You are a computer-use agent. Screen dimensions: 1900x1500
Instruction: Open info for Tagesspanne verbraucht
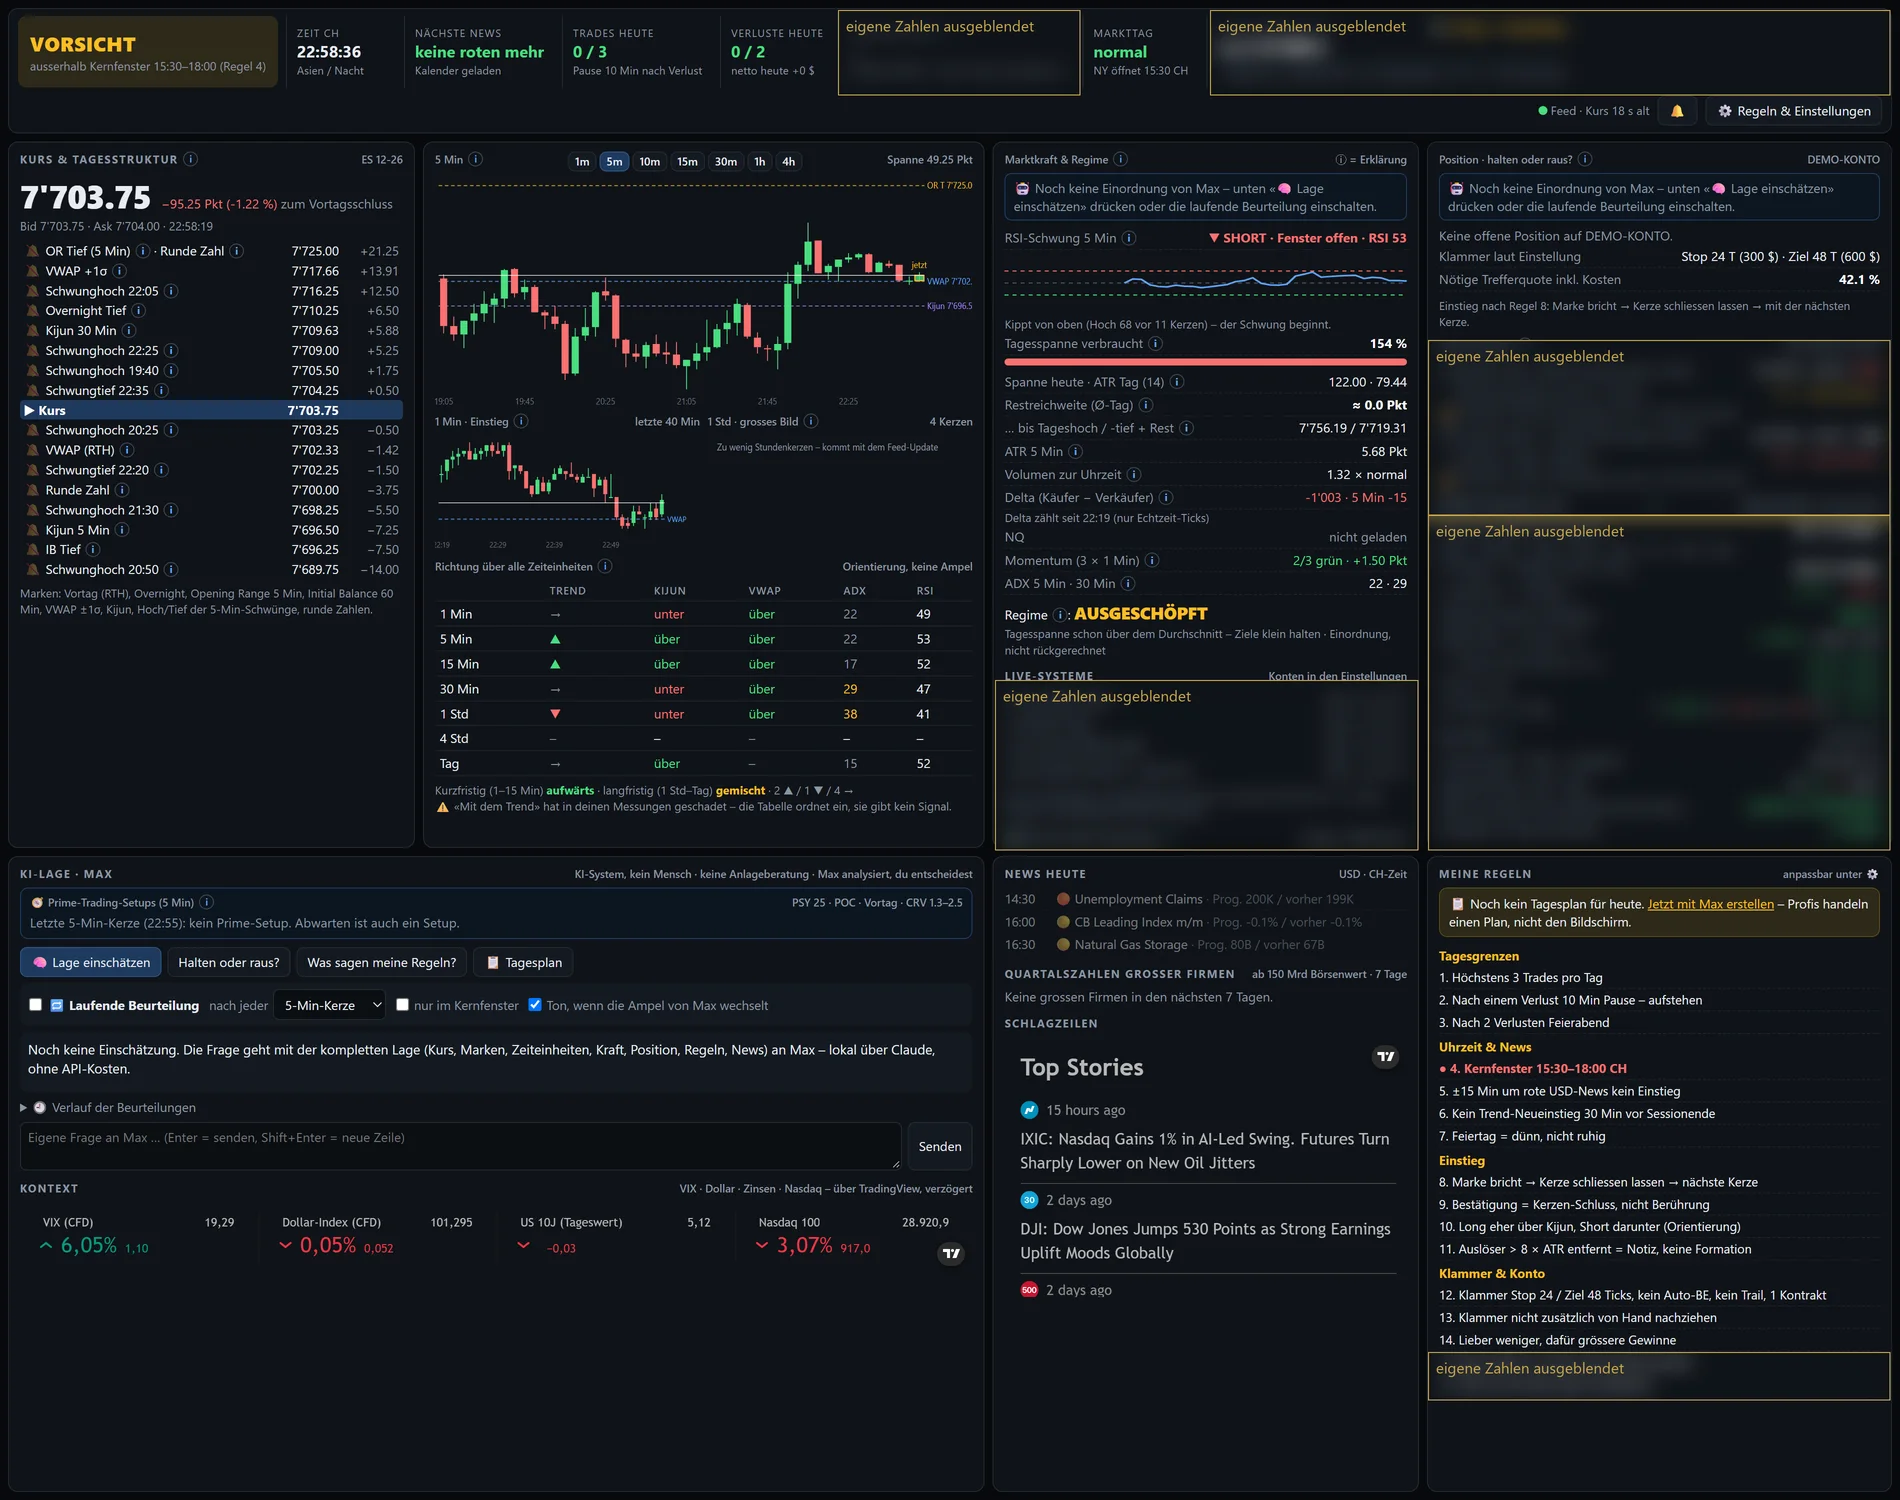point(1156,344)
